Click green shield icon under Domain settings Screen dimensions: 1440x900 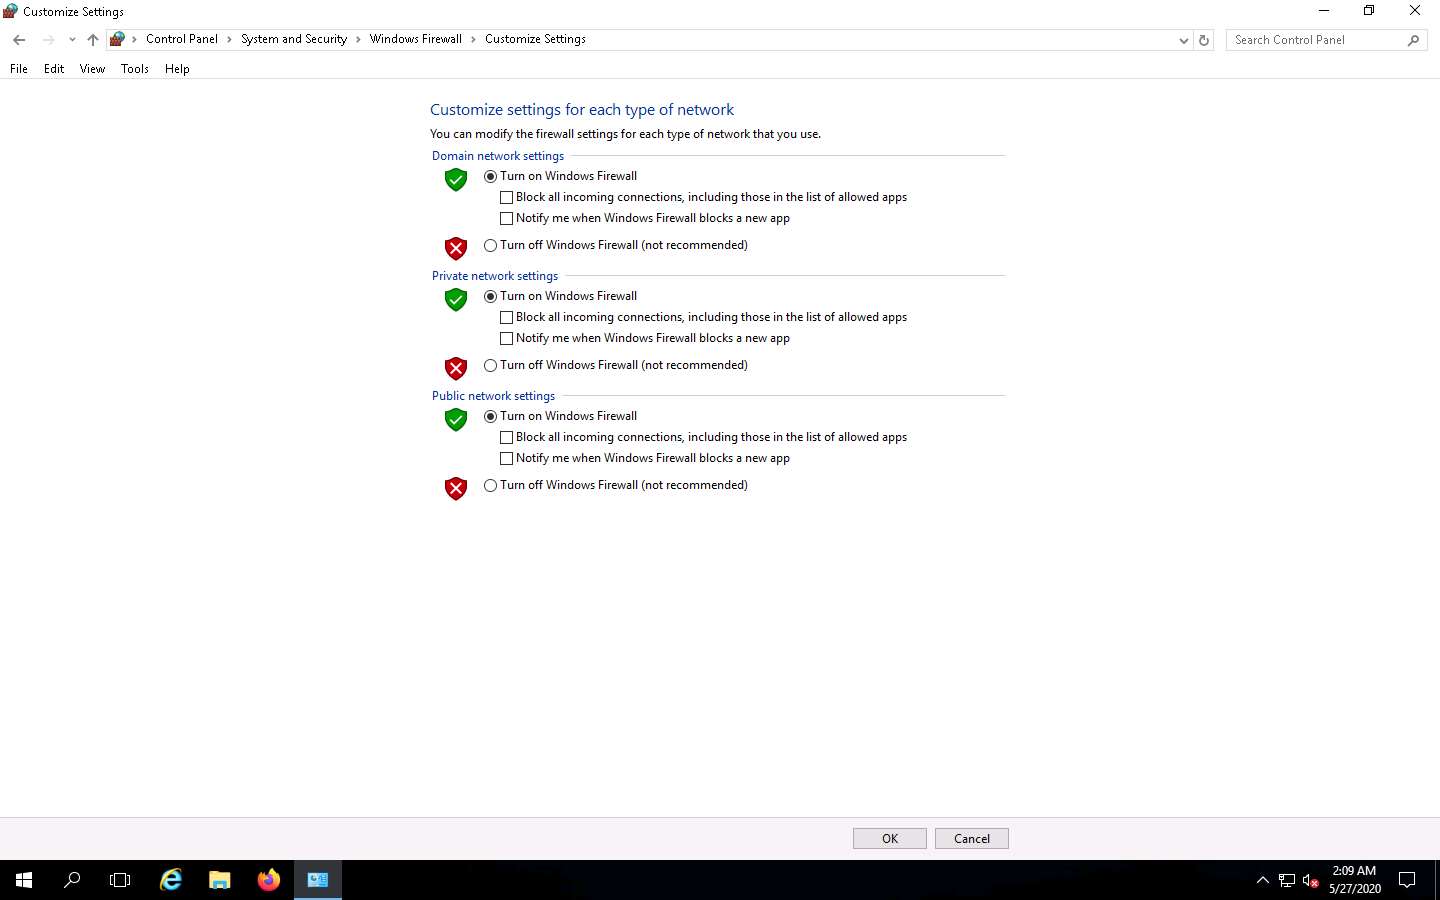coord(456,180)
